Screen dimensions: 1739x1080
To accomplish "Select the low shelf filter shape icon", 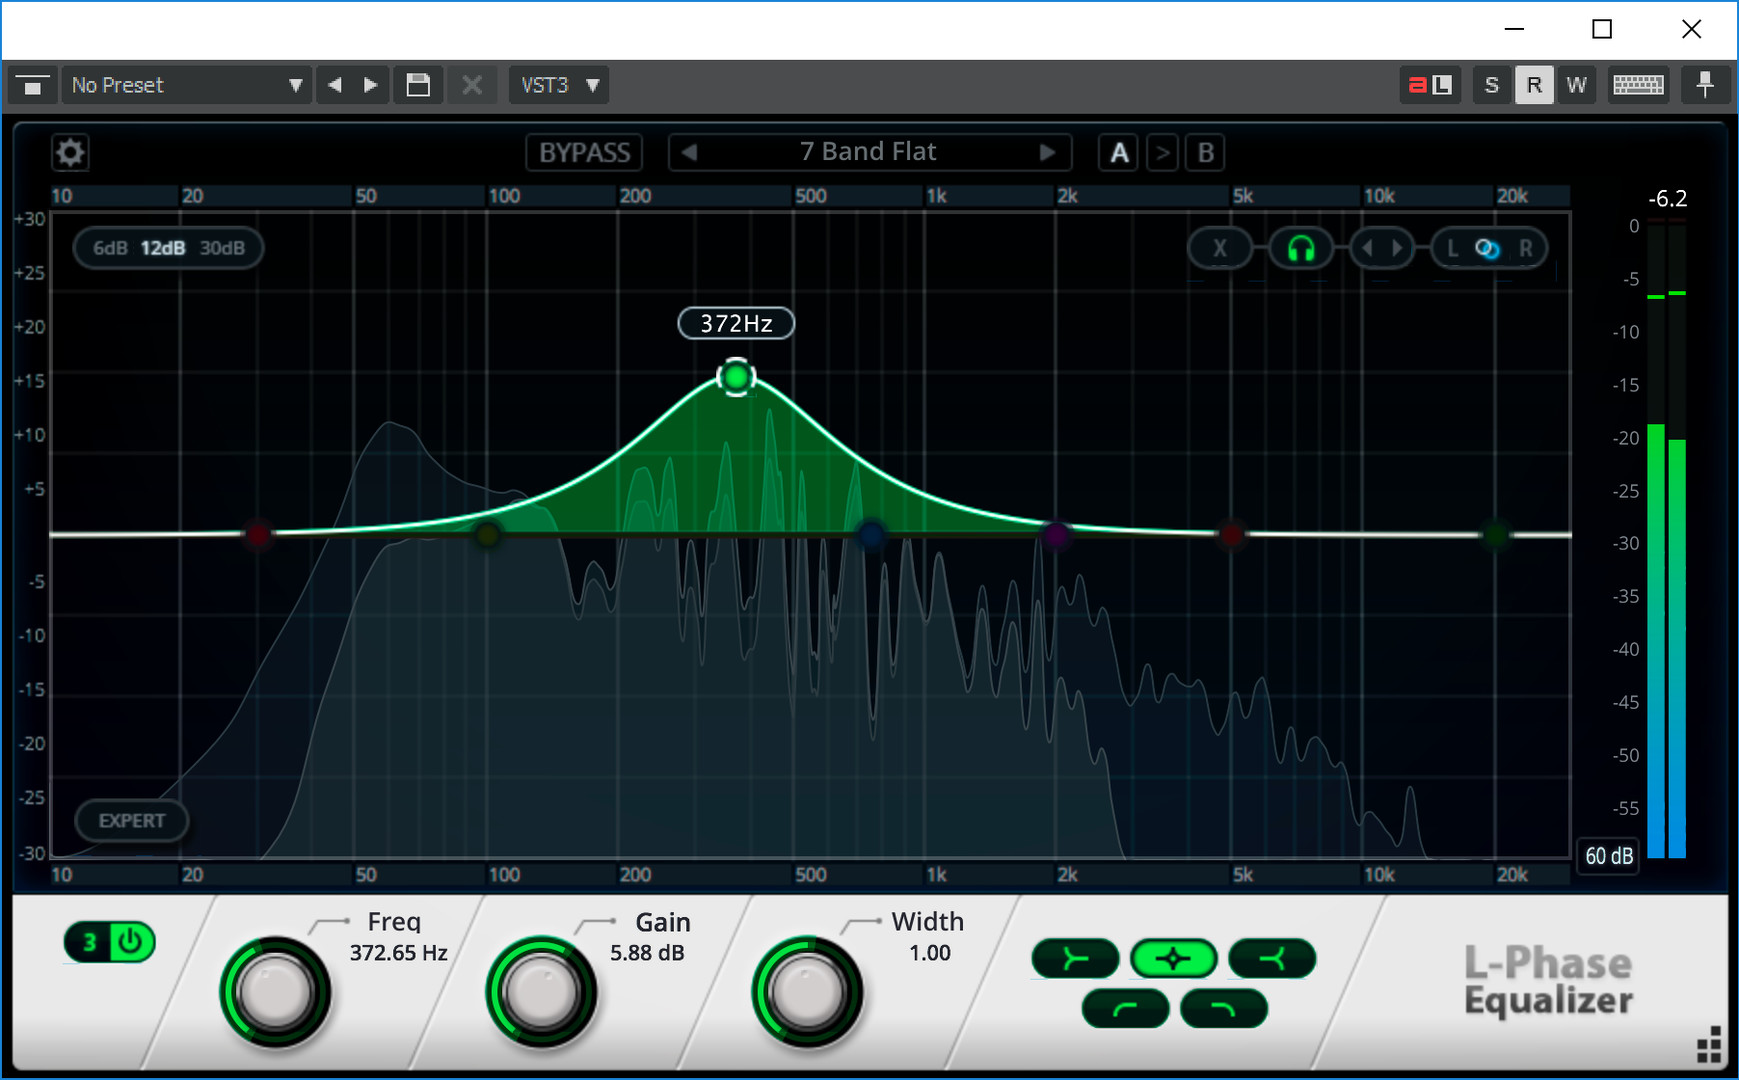I will [1075, 958].
